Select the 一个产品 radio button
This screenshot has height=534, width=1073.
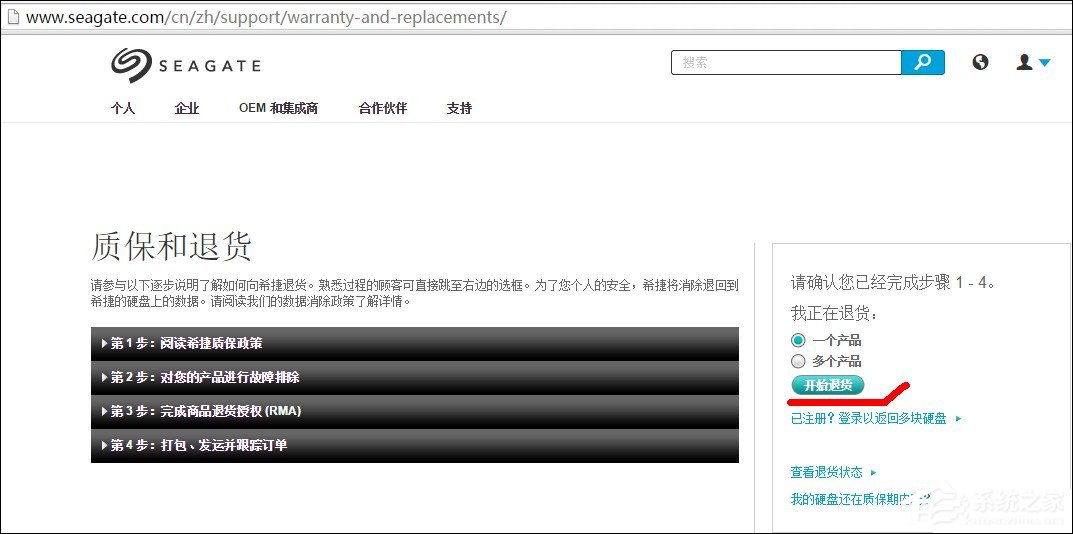[798, 340]
